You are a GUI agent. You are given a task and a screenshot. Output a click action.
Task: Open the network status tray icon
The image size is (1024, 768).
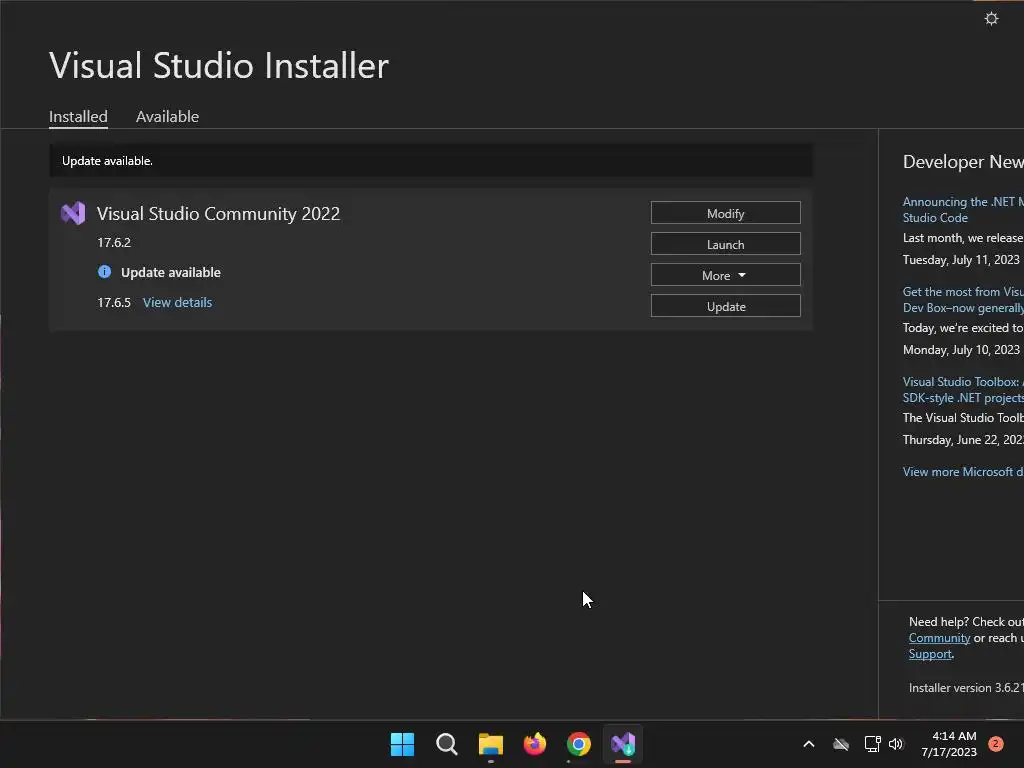click(x=872, y=744)
